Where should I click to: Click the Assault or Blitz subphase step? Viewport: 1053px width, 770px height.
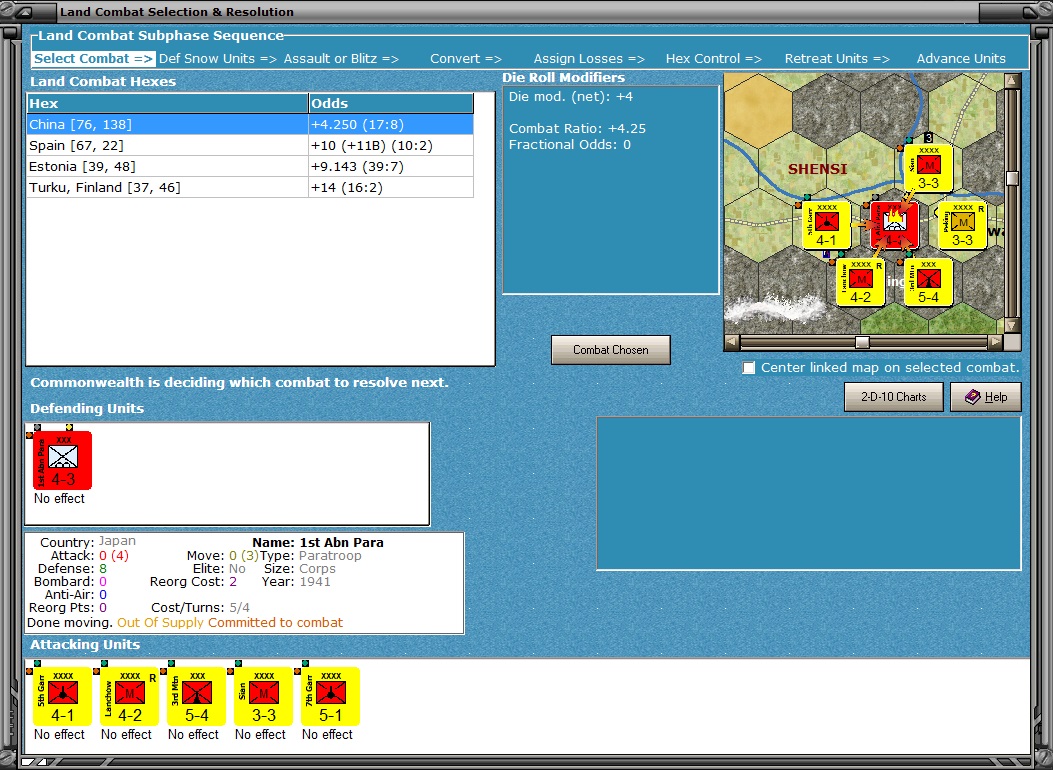click(340, 58)
